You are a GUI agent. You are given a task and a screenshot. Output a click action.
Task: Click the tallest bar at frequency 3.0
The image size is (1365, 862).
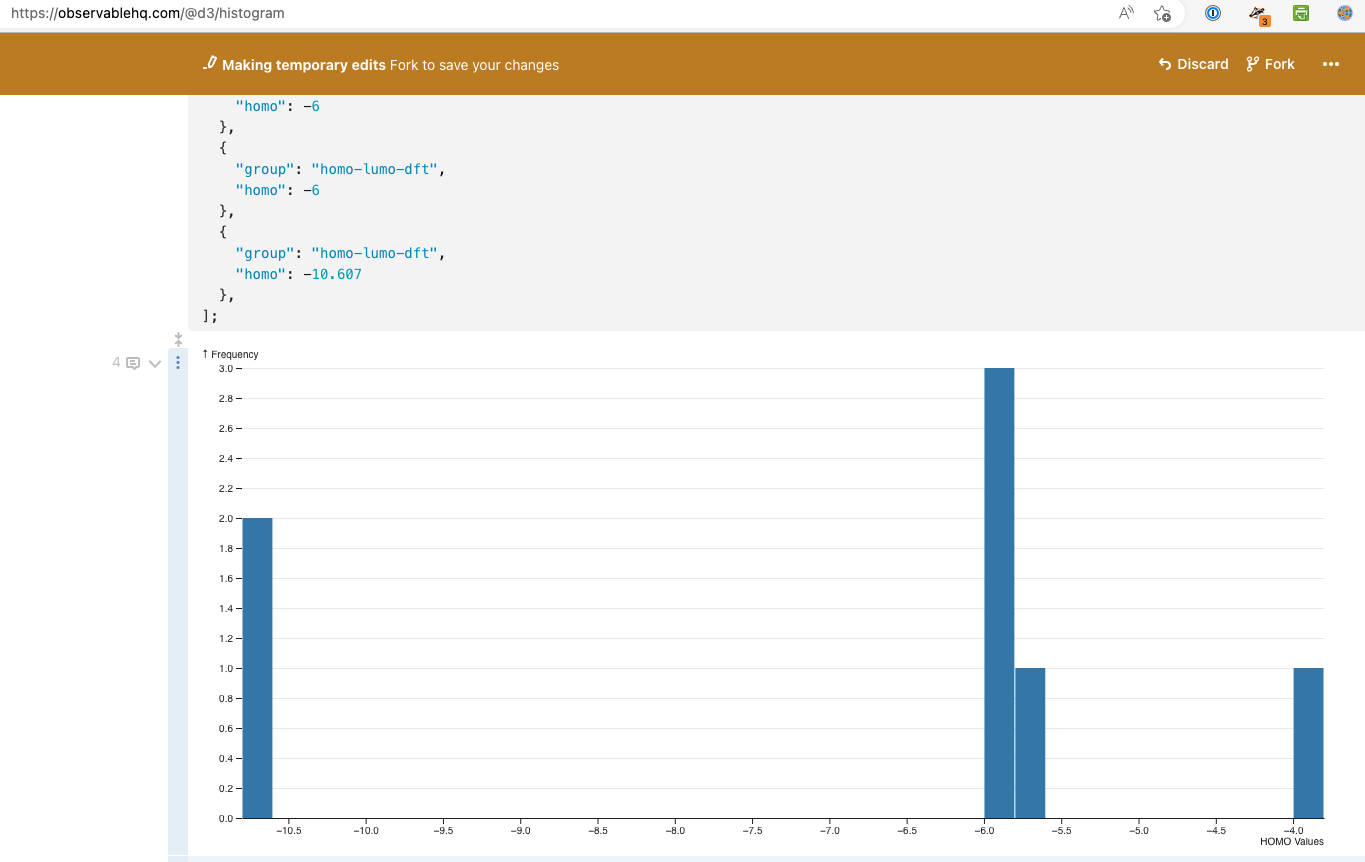click(999, 593)
